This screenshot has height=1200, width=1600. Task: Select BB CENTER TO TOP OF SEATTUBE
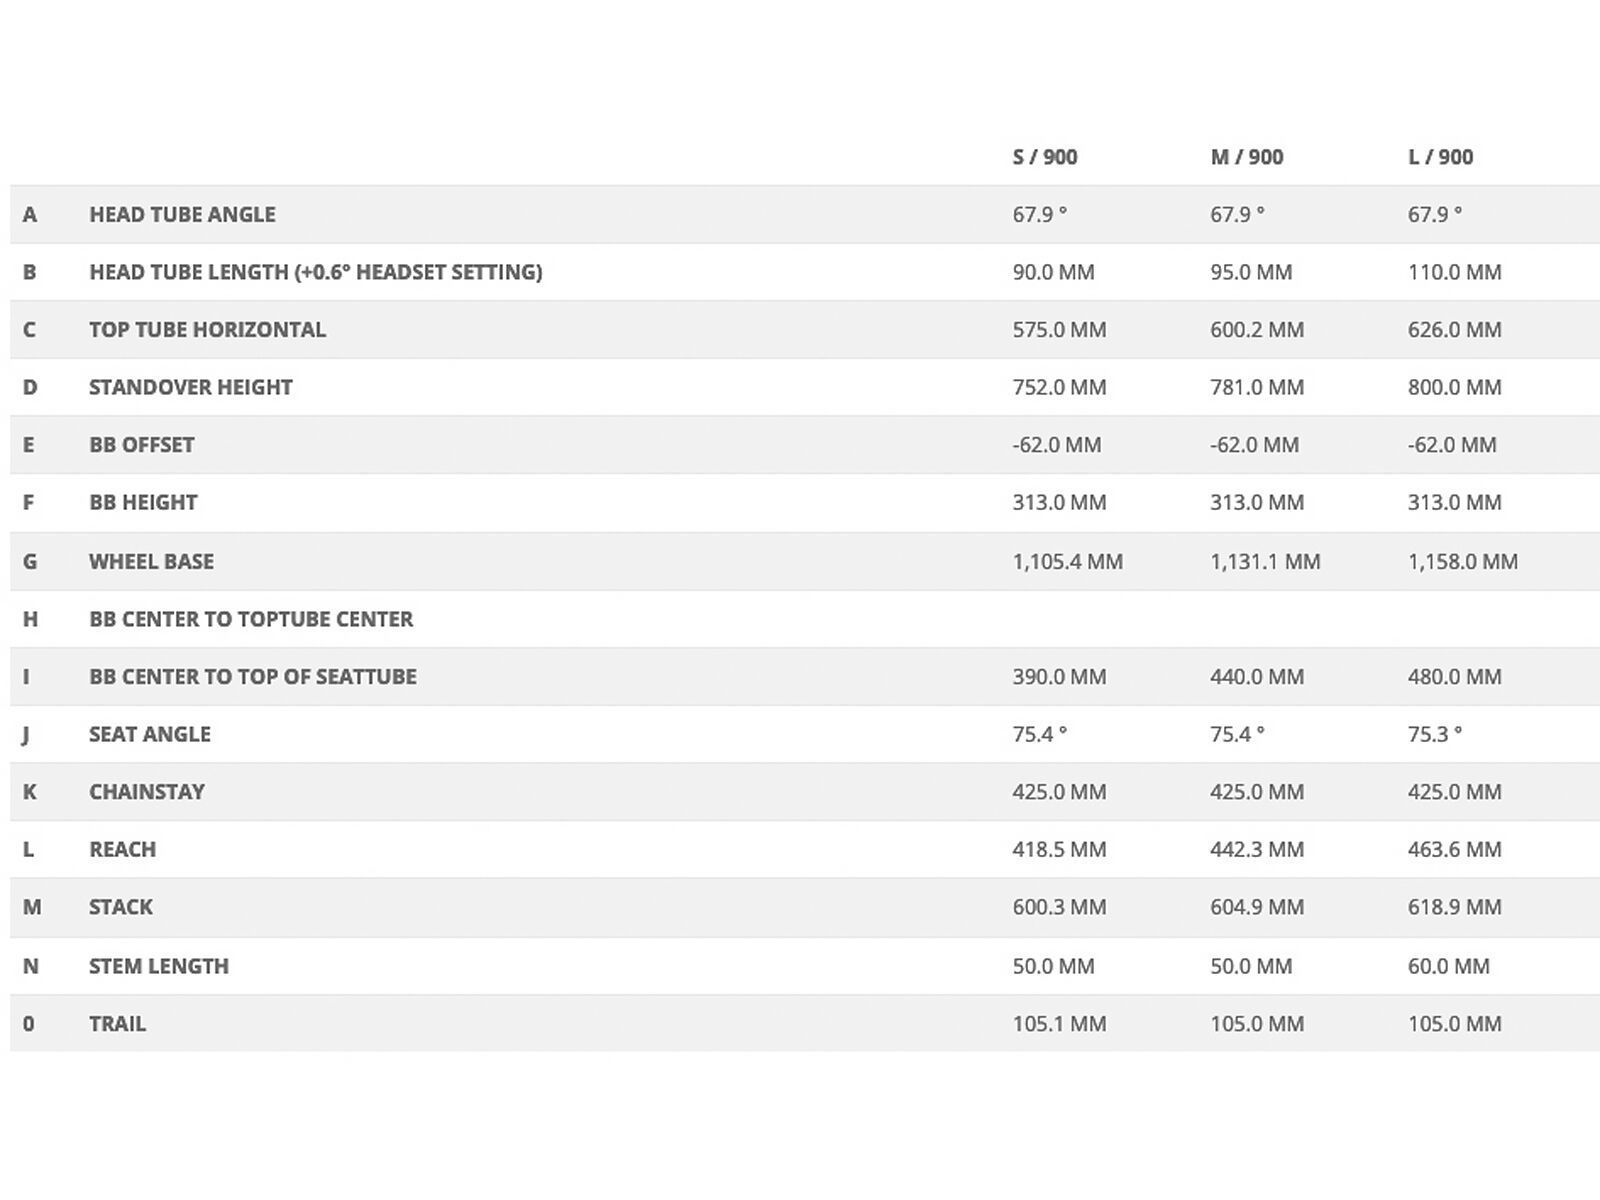pyautogui.click(x=252, y=676)
